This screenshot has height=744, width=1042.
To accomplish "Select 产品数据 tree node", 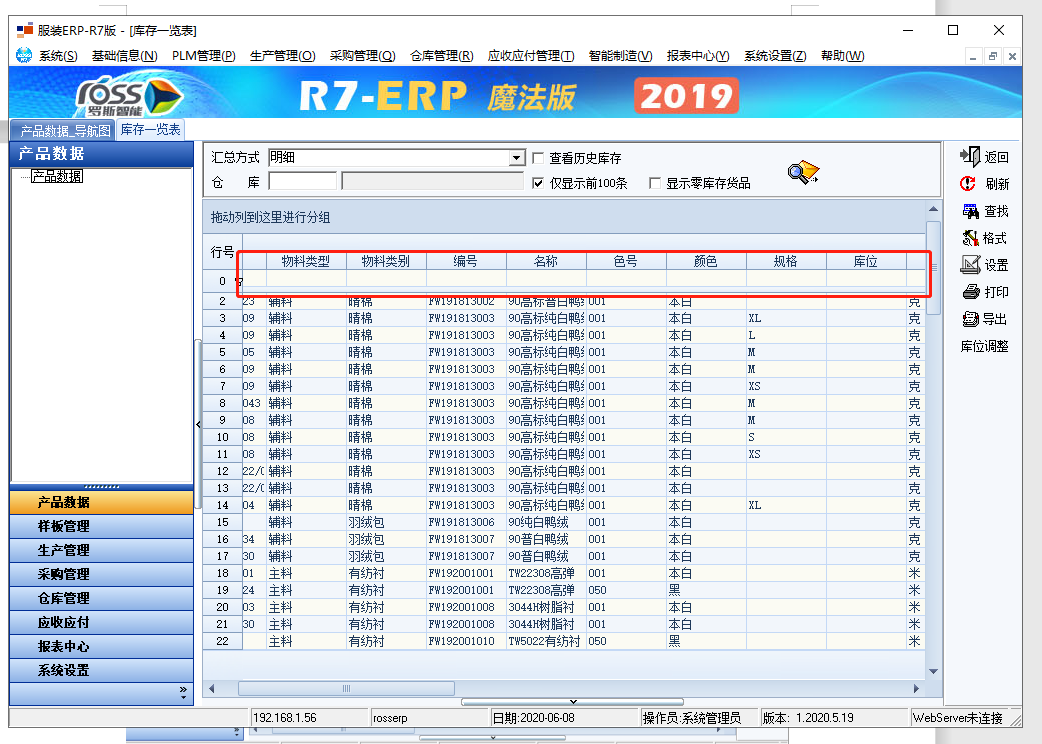I will (x=57, y=176).
